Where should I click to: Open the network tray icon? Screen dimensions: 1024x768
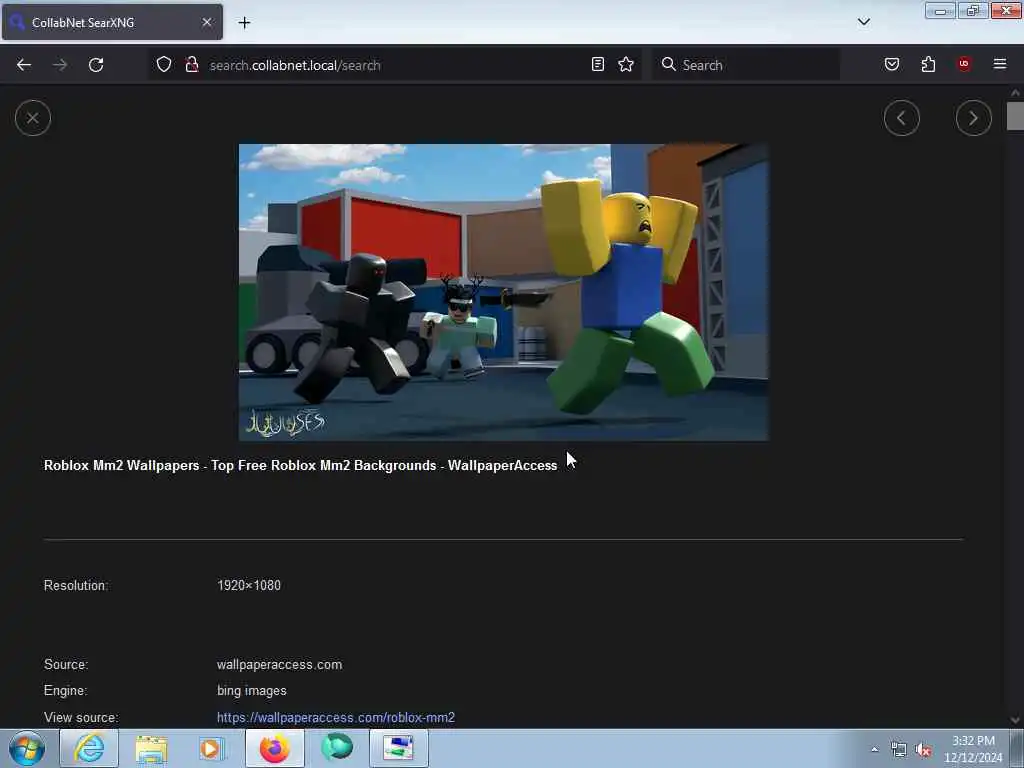point(899,749)
